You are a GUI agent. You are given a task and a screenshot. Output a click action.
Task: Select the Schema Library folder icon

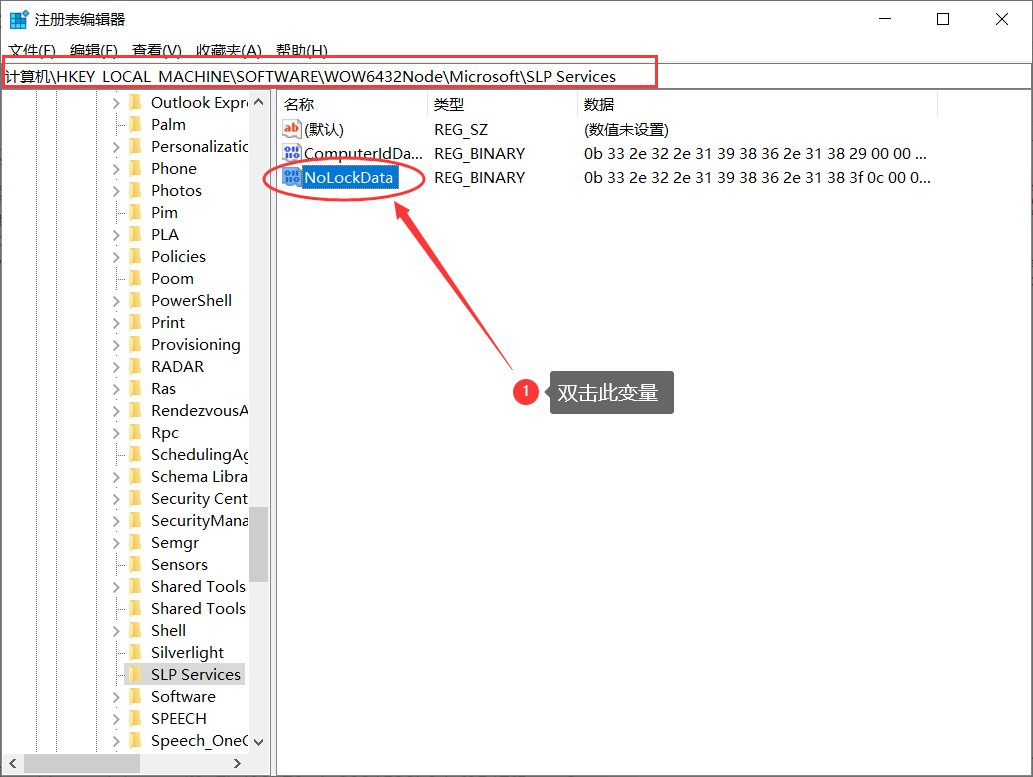135,476
